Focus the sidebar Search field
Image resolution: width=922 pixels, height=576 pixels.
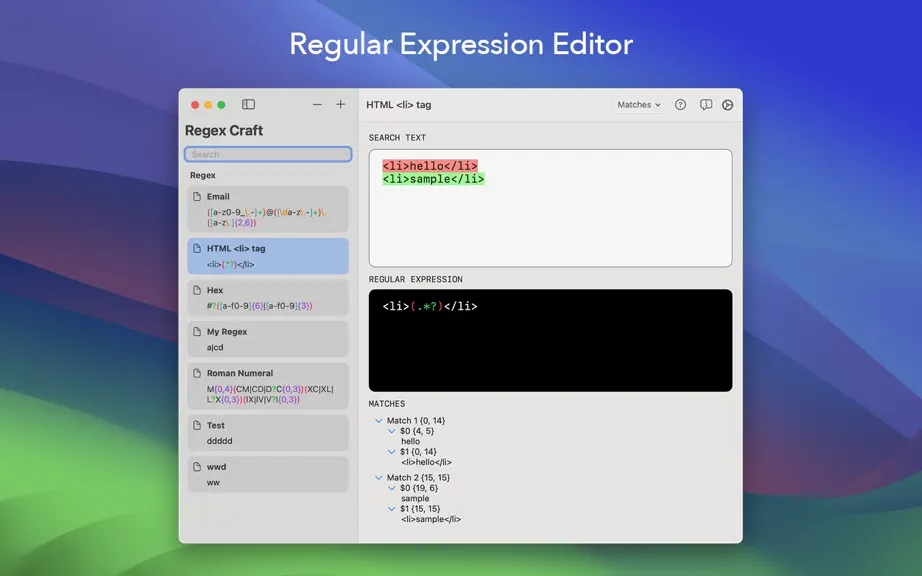(268, 155)
